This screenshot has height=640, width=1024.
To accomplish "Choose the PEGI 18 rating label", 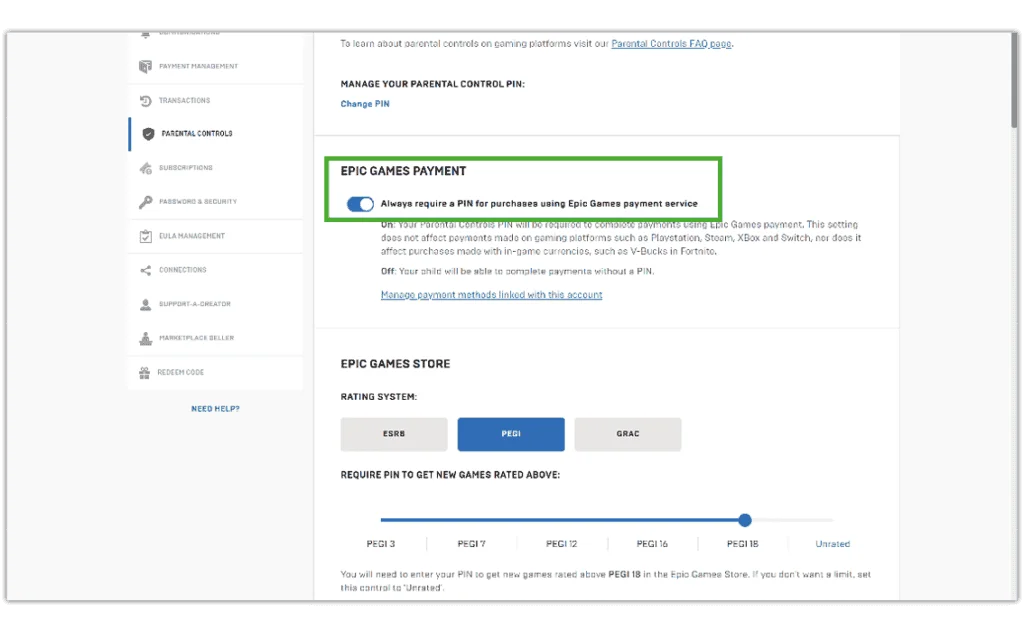I will coord(743,544).
